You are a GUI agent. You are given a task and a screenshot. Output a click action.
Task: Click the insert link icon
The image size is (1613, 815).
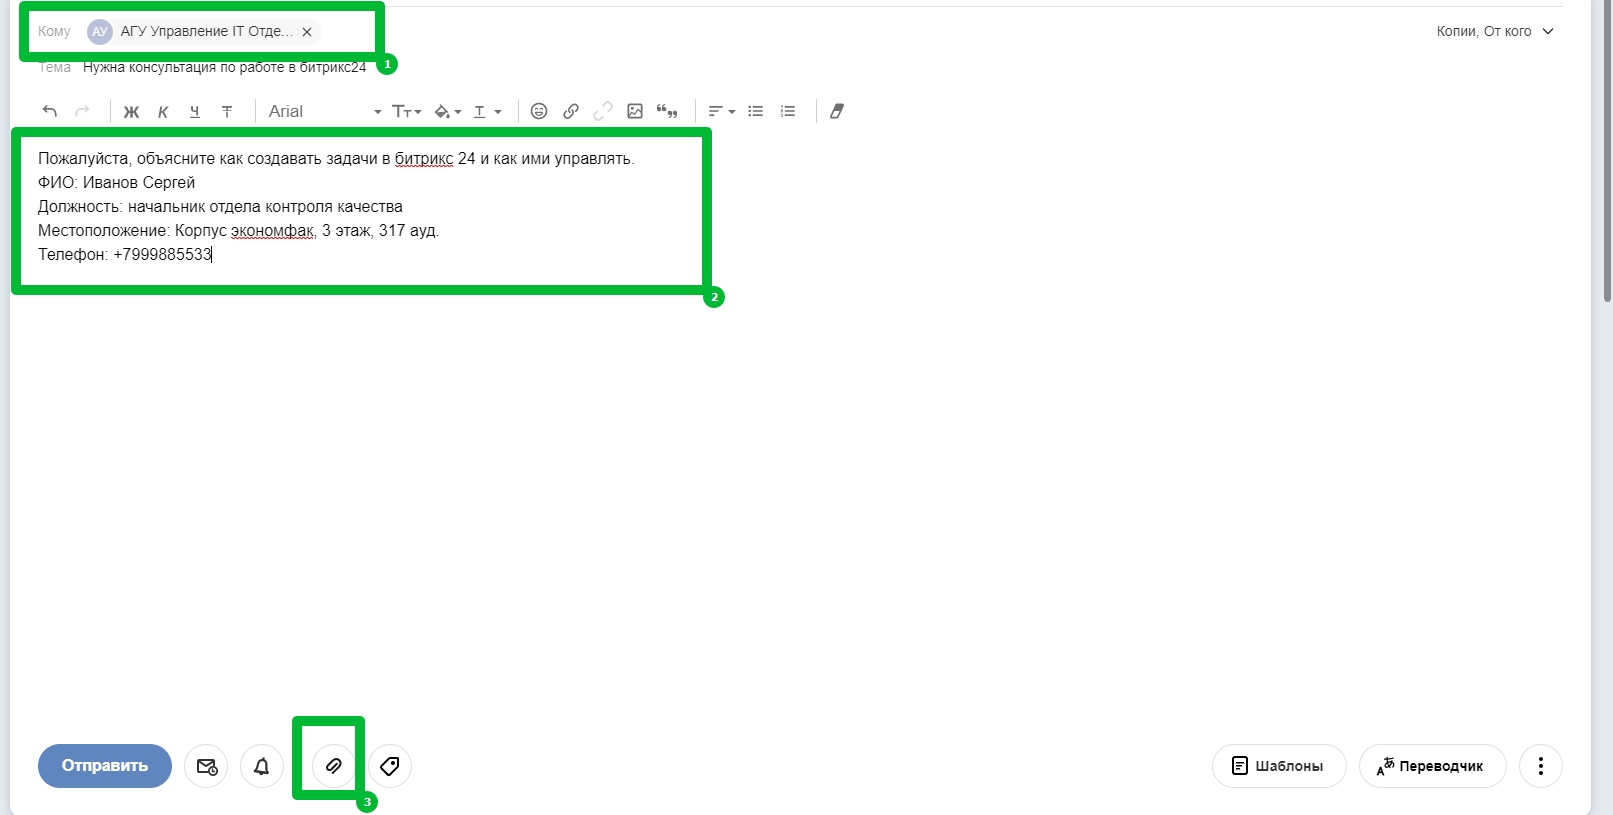571,111
